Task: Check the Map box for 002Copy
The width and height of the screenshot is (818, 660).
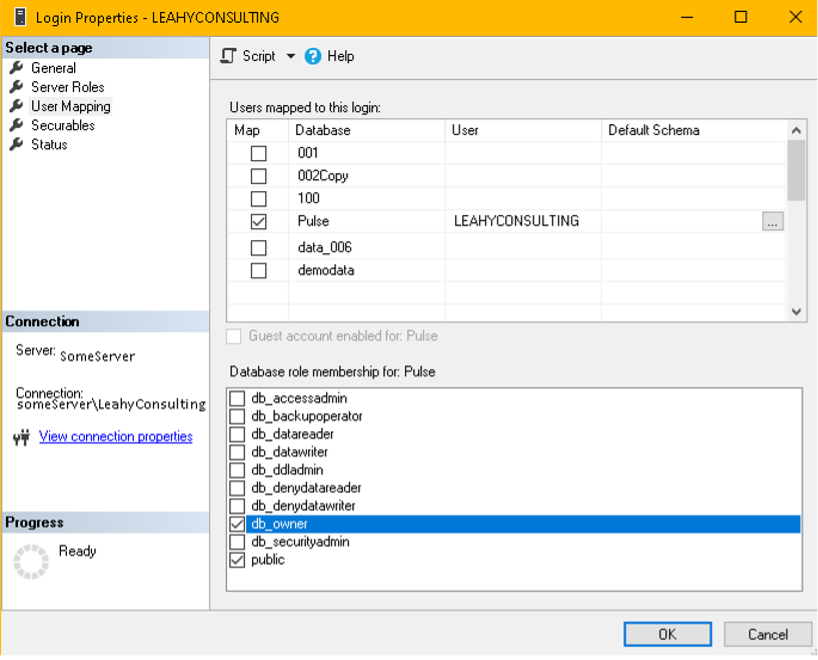Action: click(x=259, y=176)
